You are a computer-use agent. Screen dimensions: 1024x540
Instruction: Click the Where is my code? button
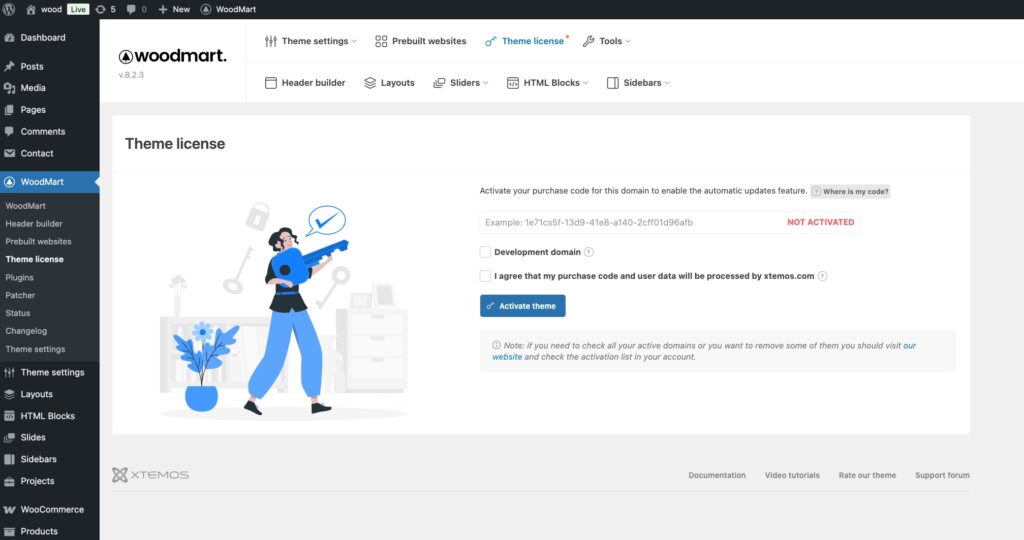point(850,191)
